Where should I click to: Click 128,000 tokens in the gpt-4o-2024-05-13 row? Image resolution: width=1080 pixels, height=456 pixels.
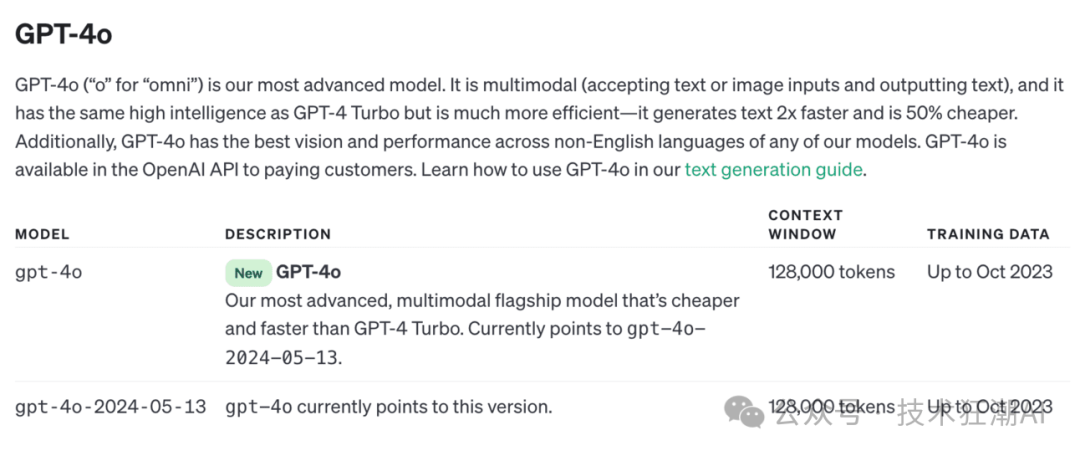coord(831,407)
